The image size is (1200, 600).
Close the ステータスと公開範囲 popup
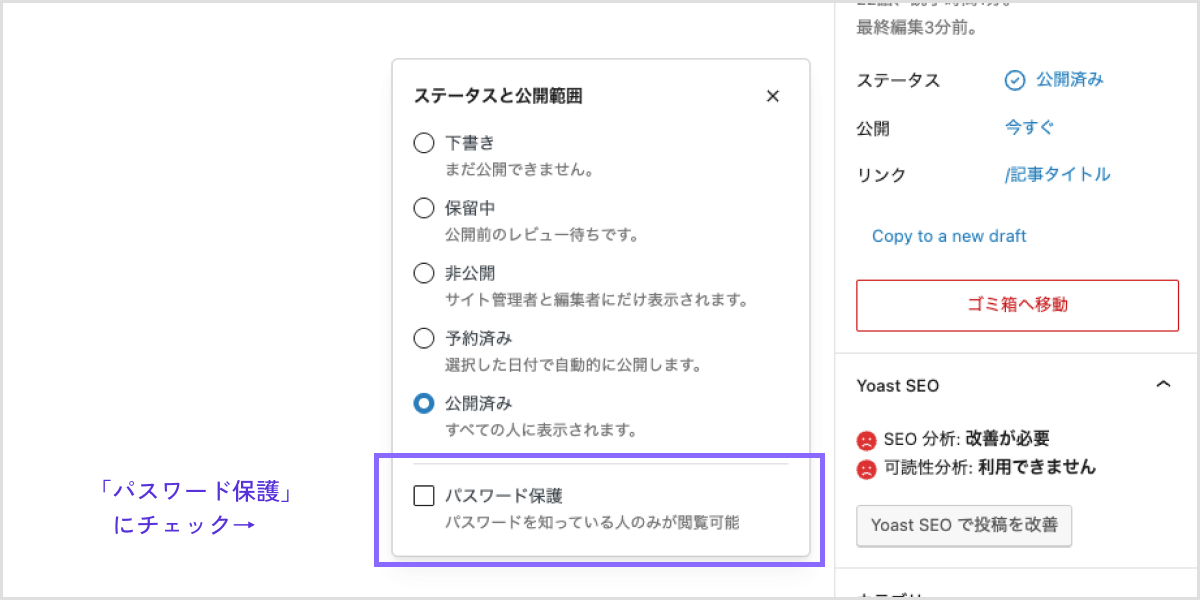(772, 96)
